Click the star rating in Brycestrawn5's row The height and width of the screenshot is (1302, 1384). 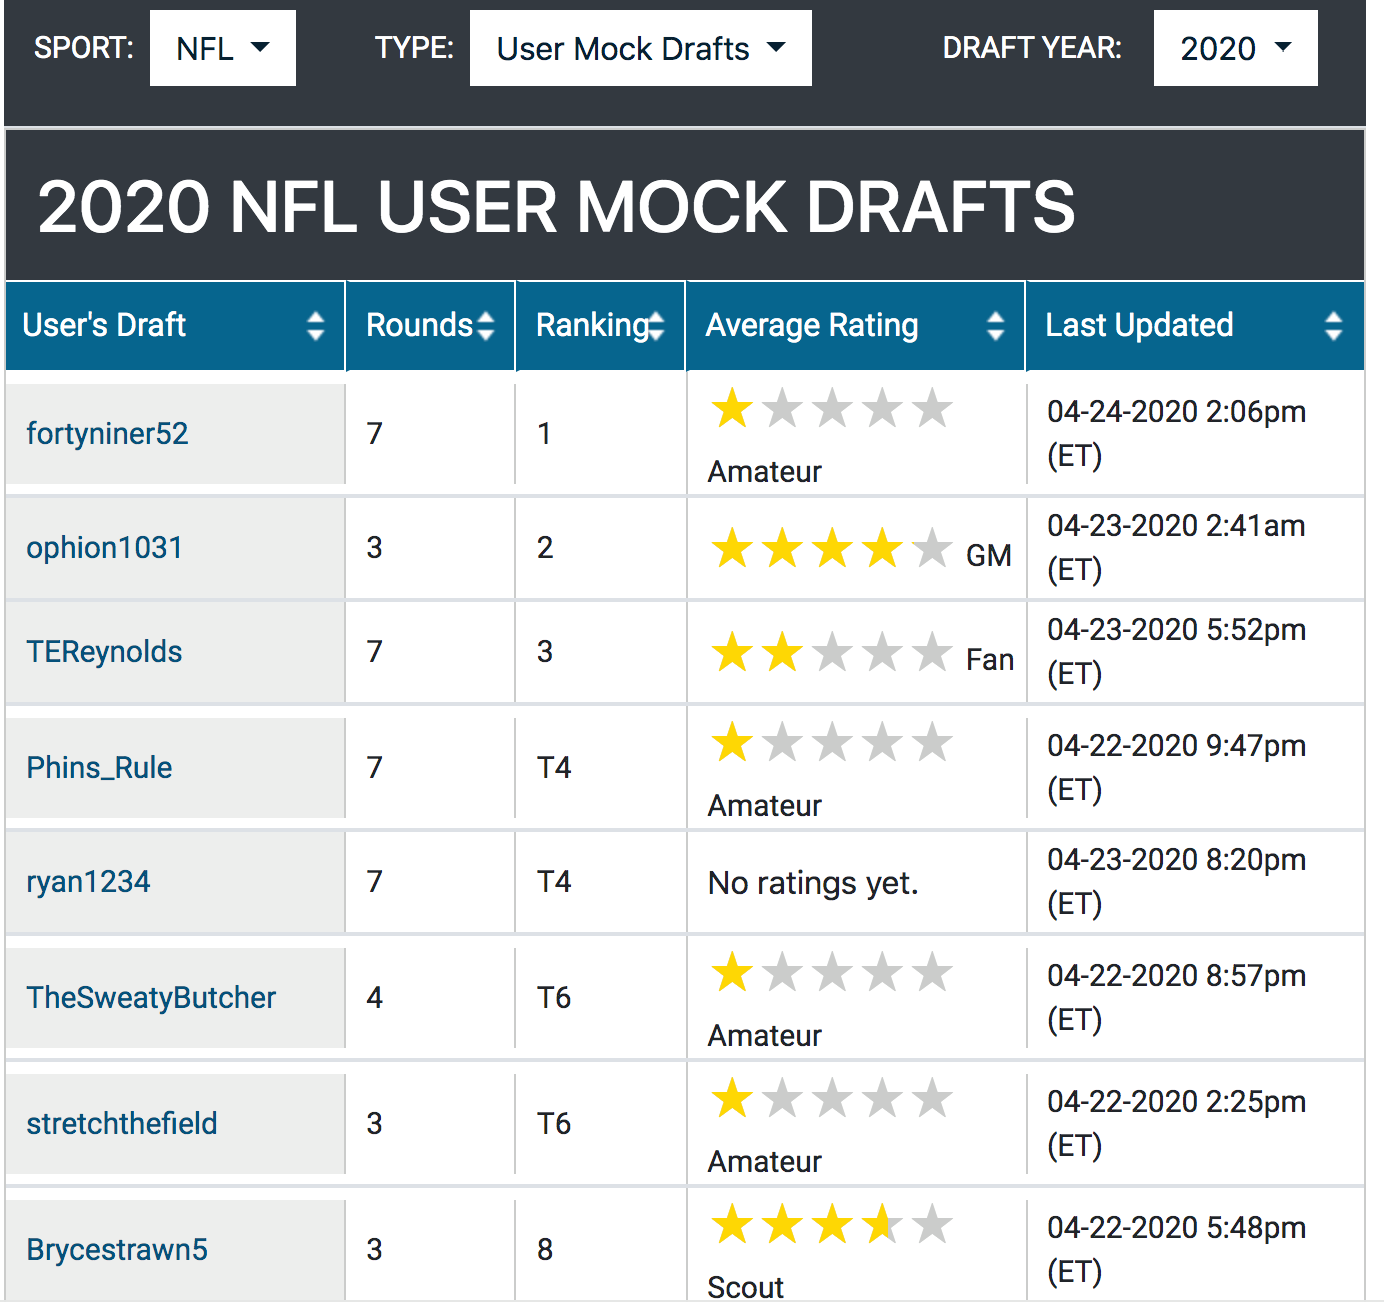click(x=832, y=1225)
